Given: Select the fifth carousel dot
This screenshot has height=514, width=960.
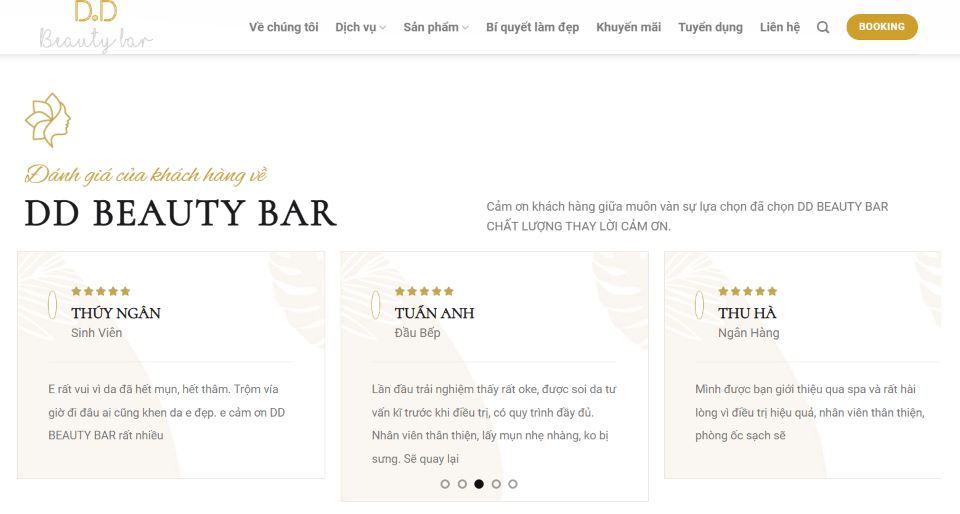Looking at the screenshot, I should (x=513, y=484).
